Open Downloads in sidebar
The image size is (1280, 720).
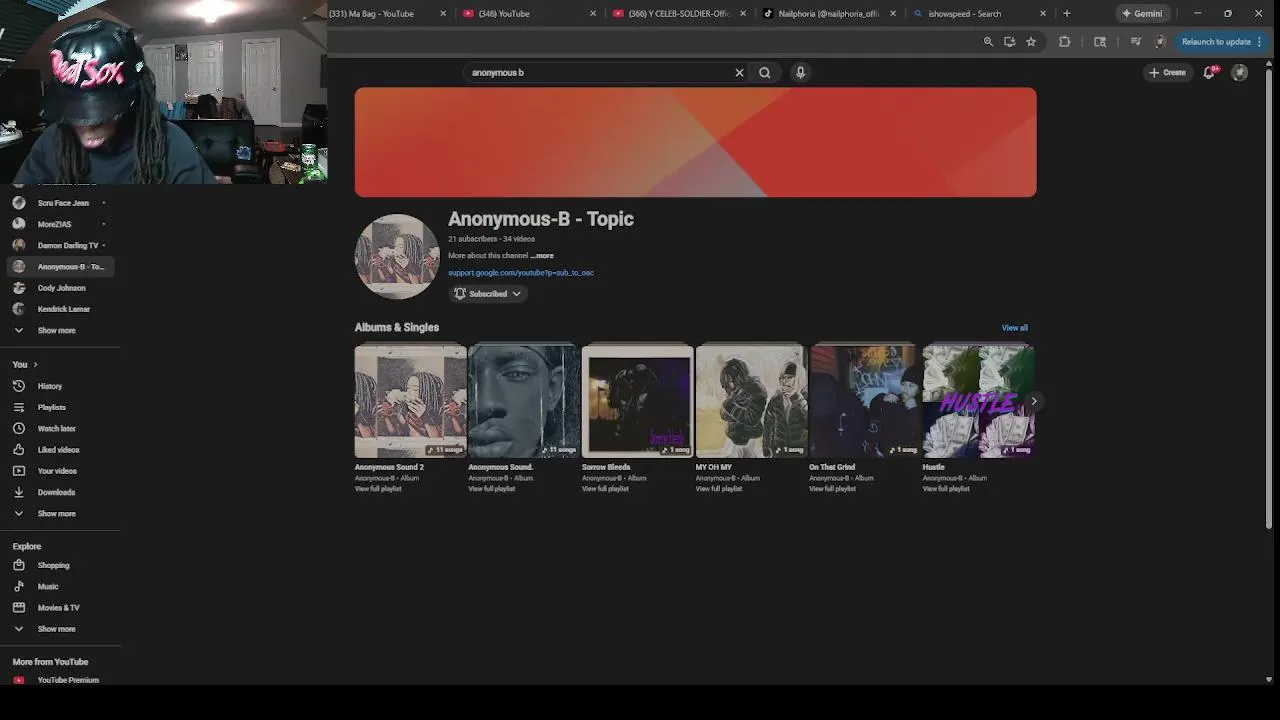60,492
